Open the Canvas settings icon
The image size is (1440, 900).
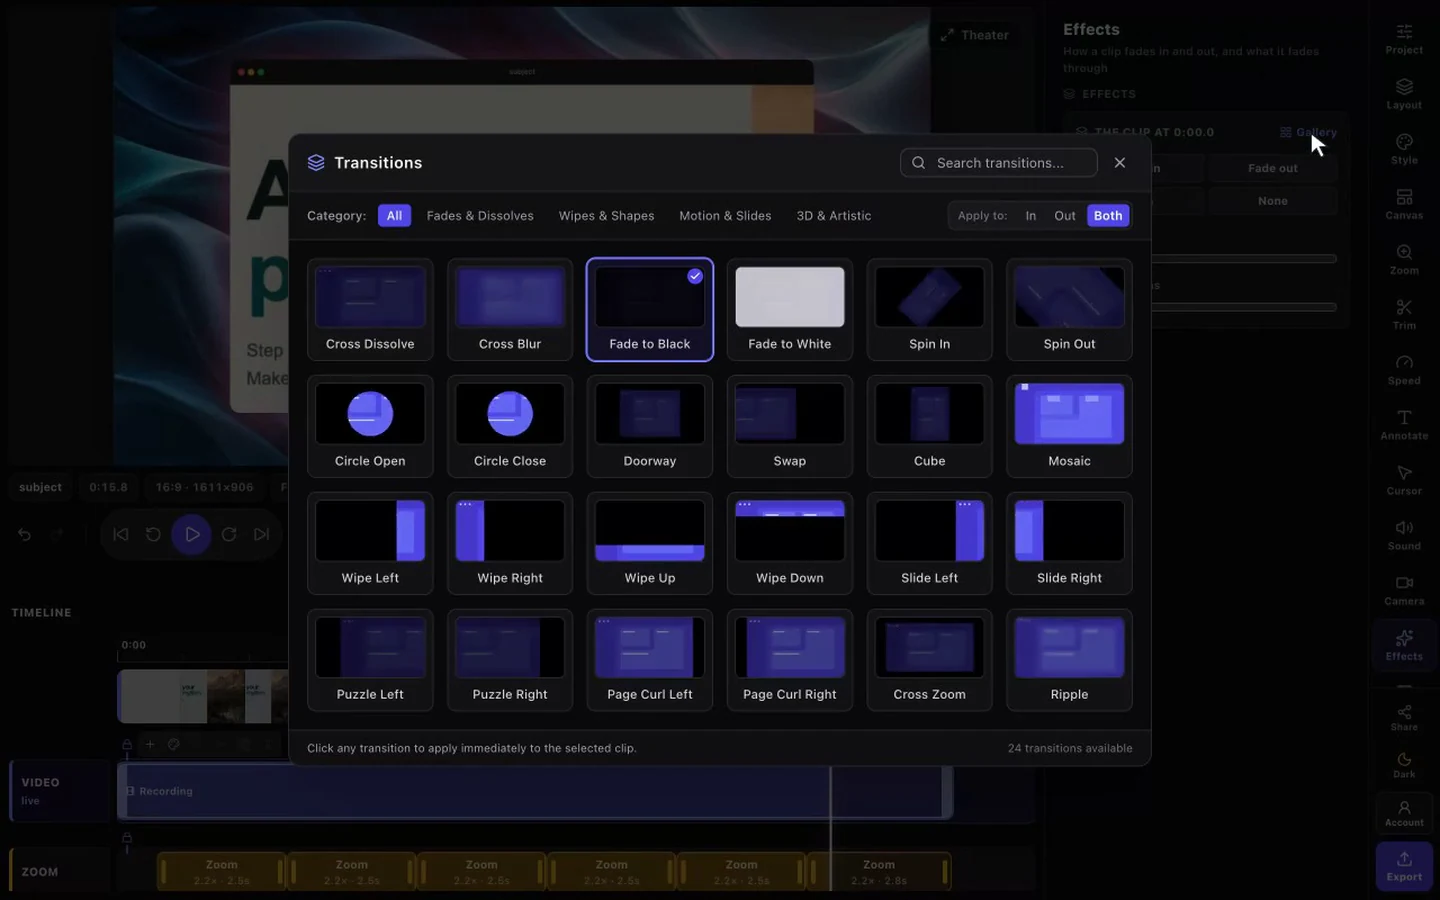pos(1404,203)
